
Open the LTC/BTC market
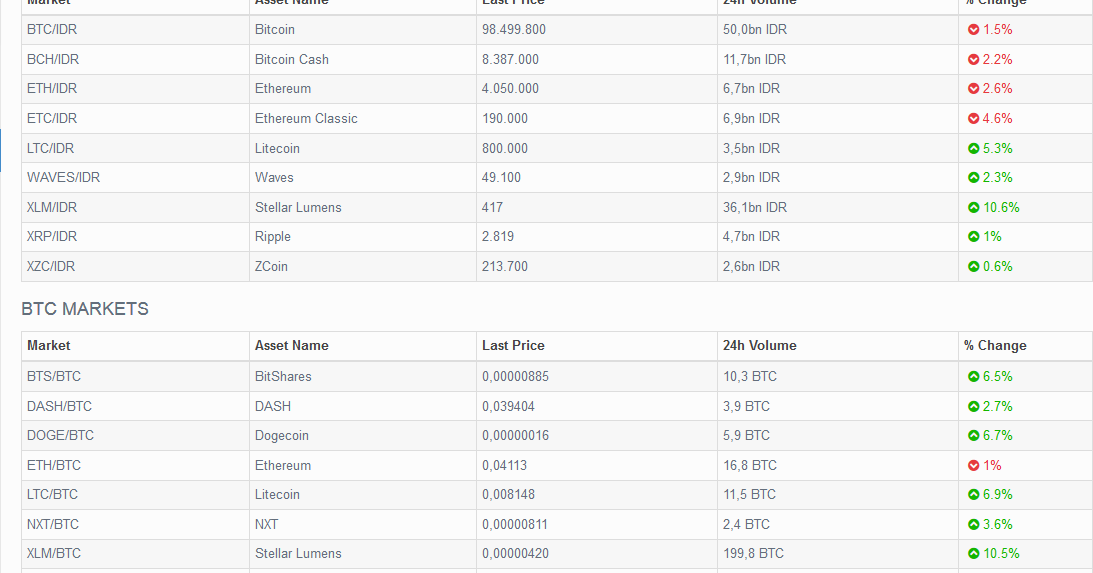52,494
